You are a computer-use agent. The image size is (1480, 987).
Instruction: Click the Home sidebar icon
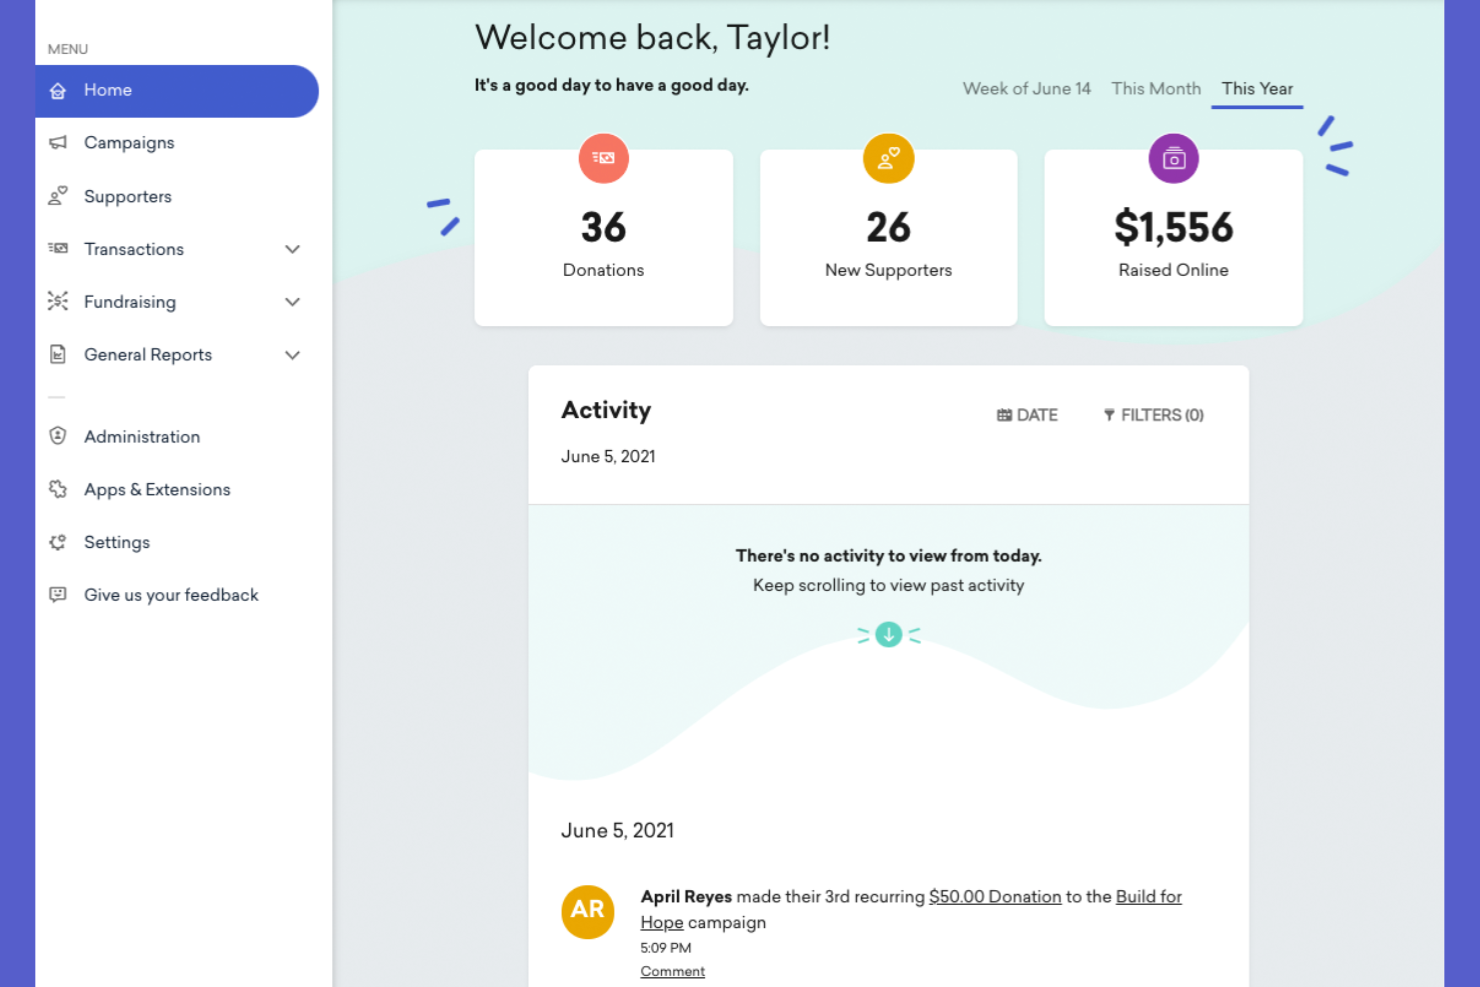click(58, 90)
